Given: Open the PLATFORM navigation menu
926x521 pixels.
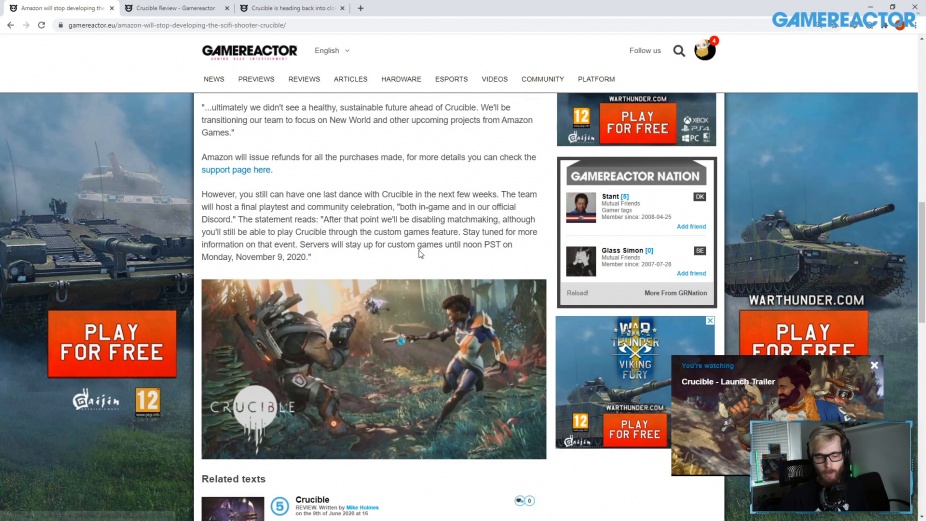Looking at the screenshot, I should 596,79.
